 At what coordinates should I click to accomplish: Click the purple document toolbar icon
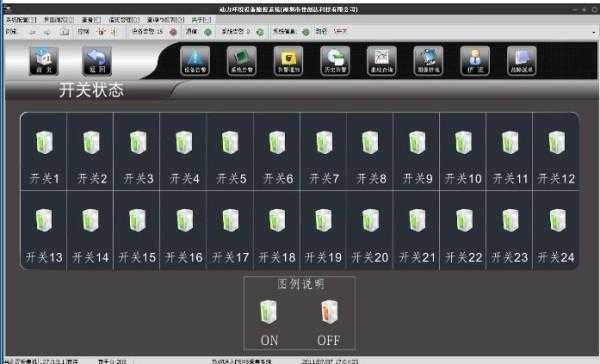tap(522, 60)
